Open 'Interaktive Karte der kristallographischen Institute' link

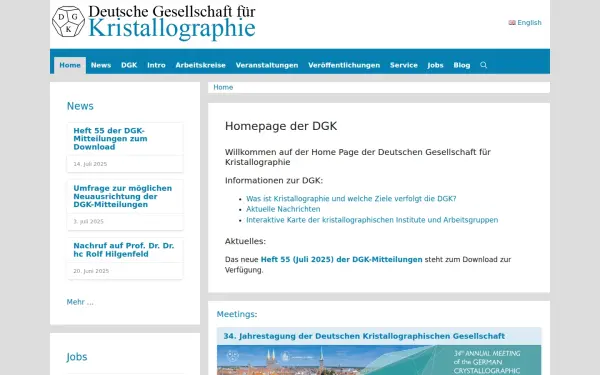click(372, 220)
